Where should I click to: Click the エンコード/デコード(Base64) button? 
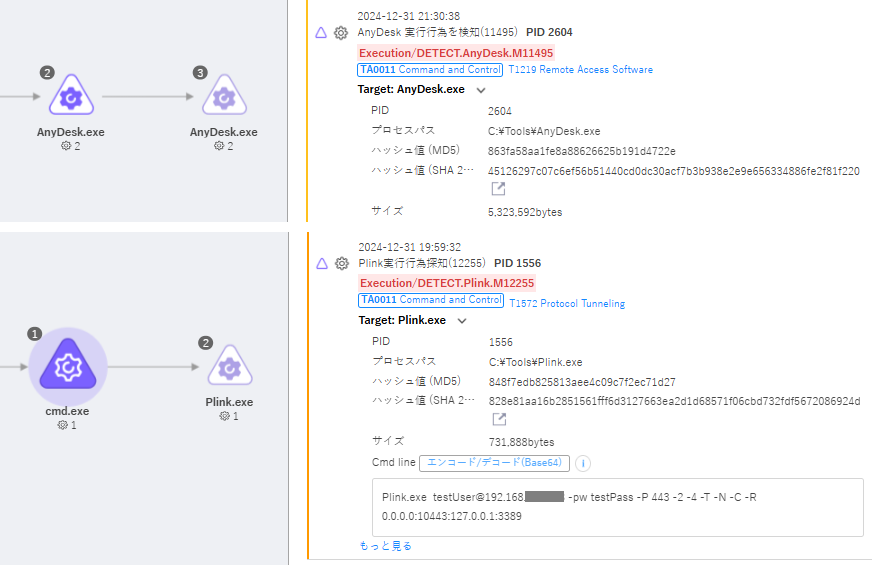[494, 463]
